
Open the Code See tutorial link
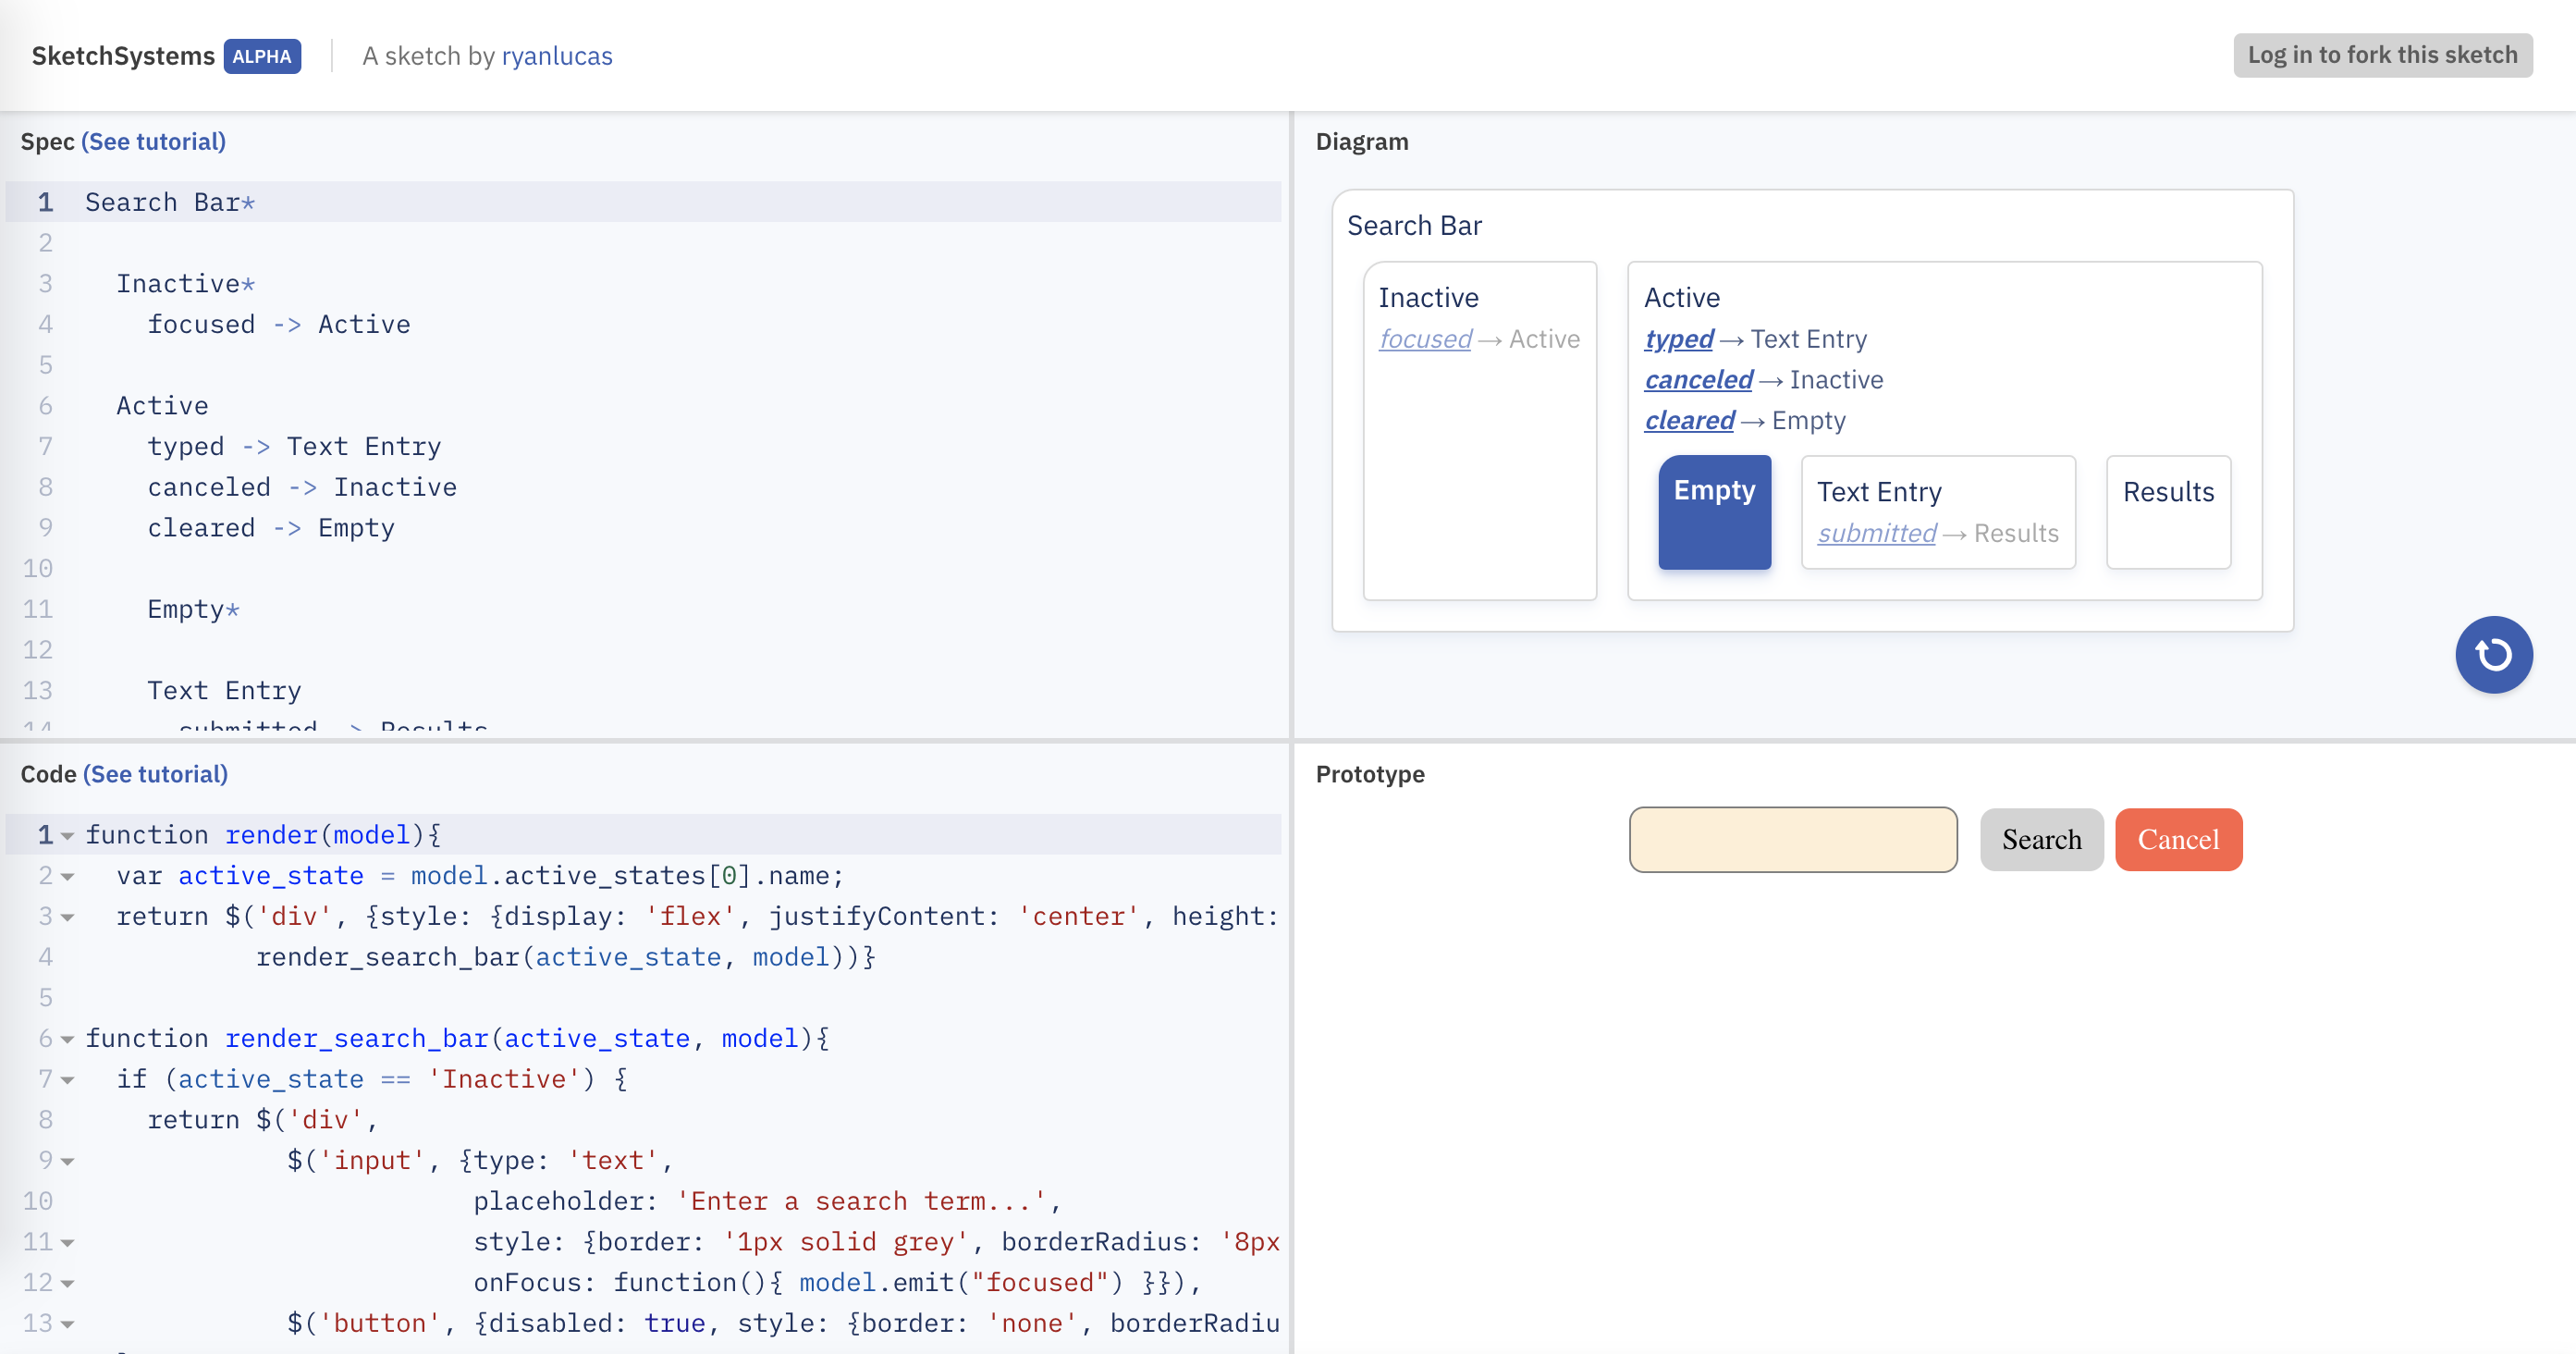[x=155, y=774]
